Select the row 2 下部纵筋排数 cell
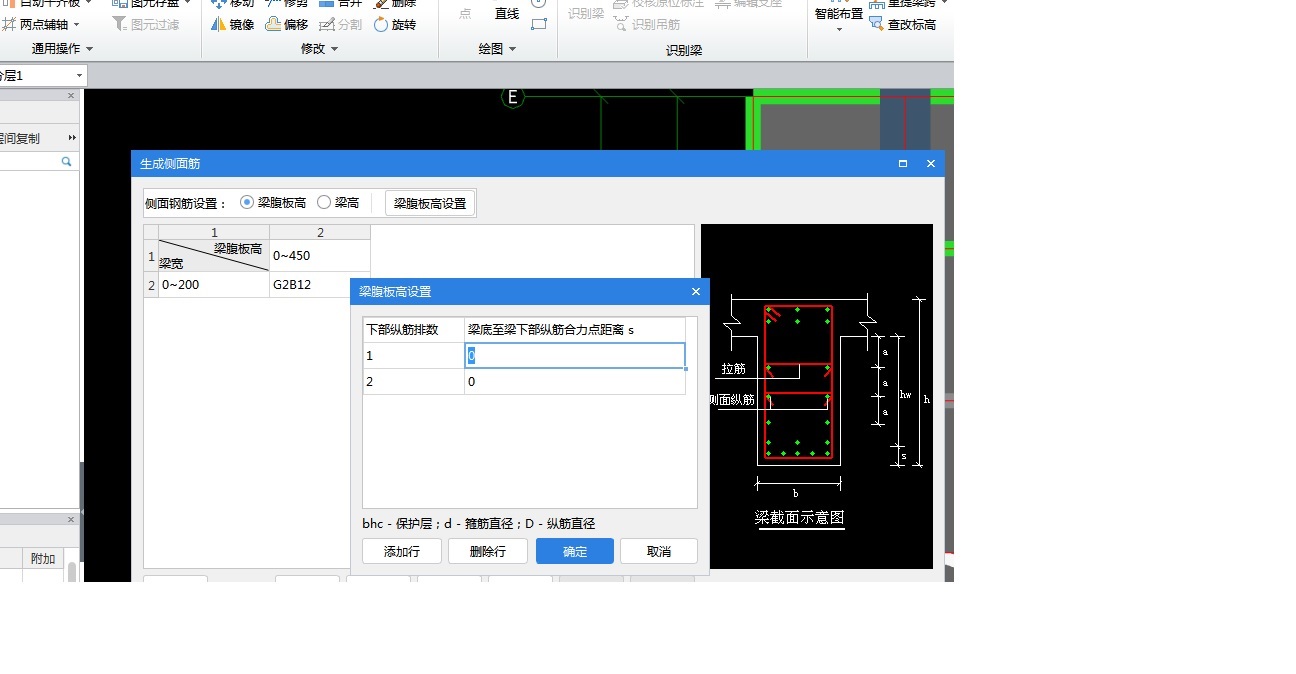The height and width of the screenshot is (674, 1296). click(x=414, y=381)
